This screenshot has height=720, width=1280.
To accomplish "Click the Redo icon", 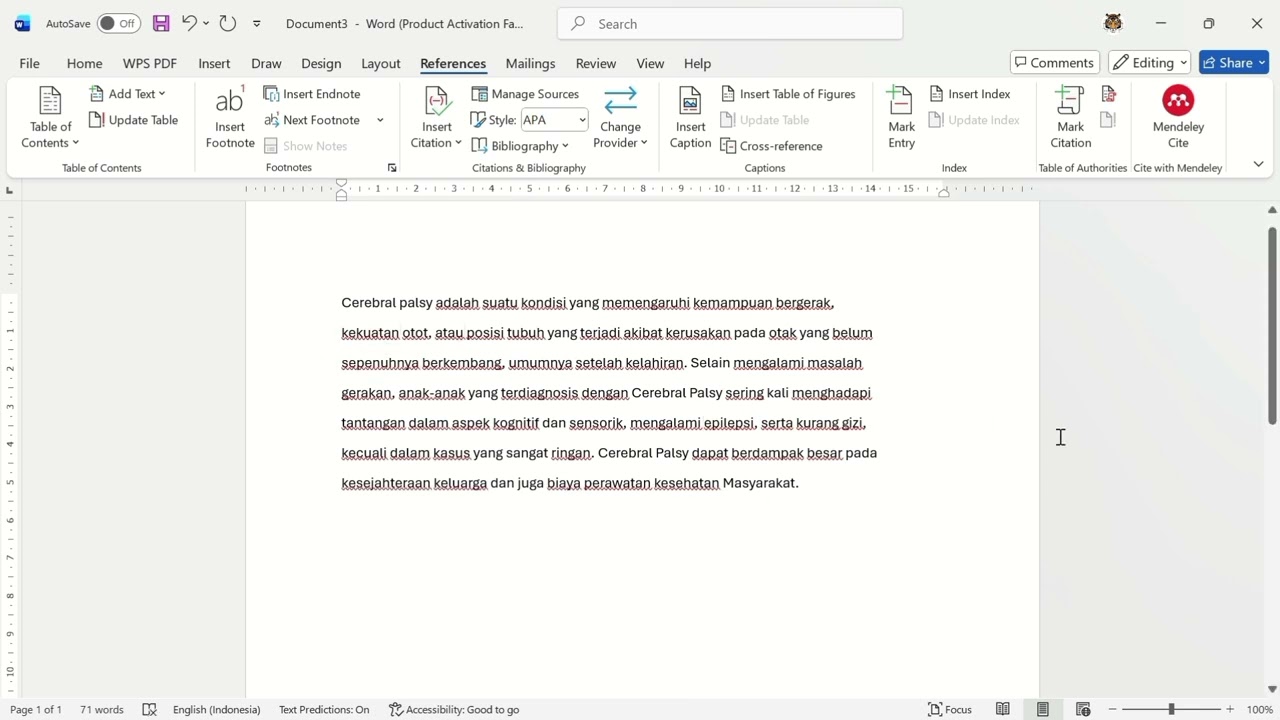I will [x=228, y=23].
